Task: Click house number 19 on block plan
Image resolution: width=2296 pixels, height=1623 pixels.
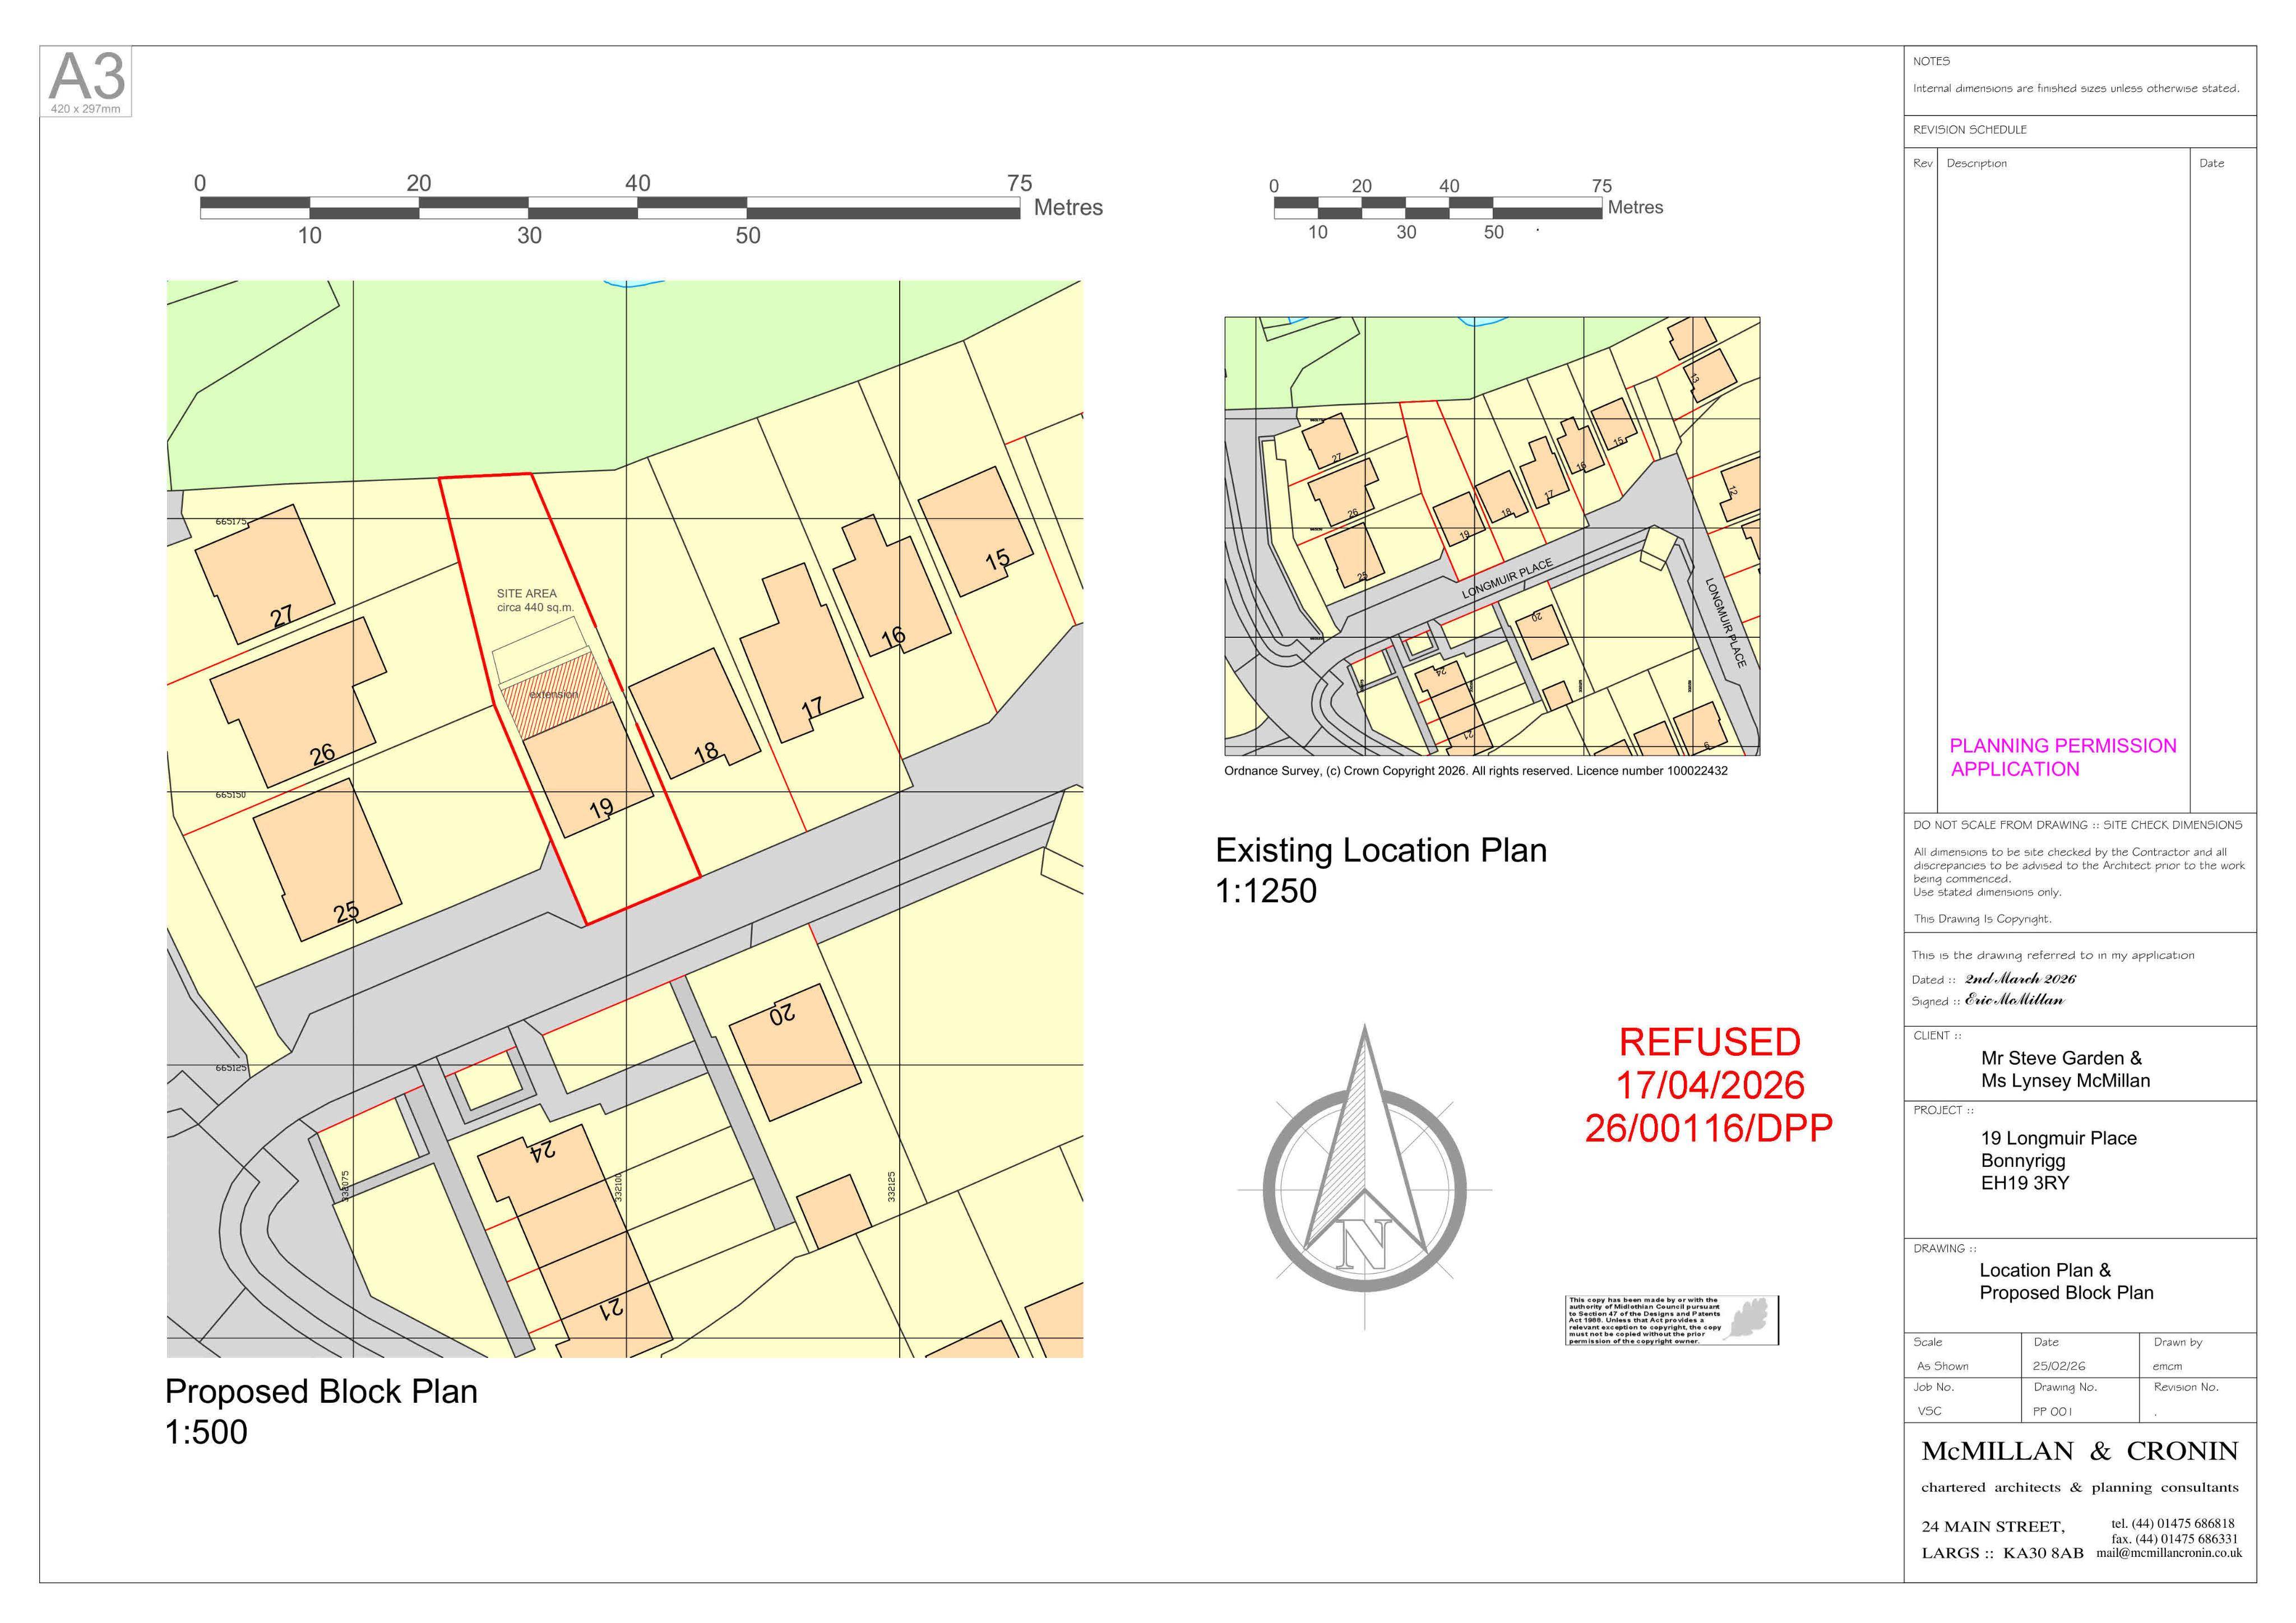Action: point(601,808)
